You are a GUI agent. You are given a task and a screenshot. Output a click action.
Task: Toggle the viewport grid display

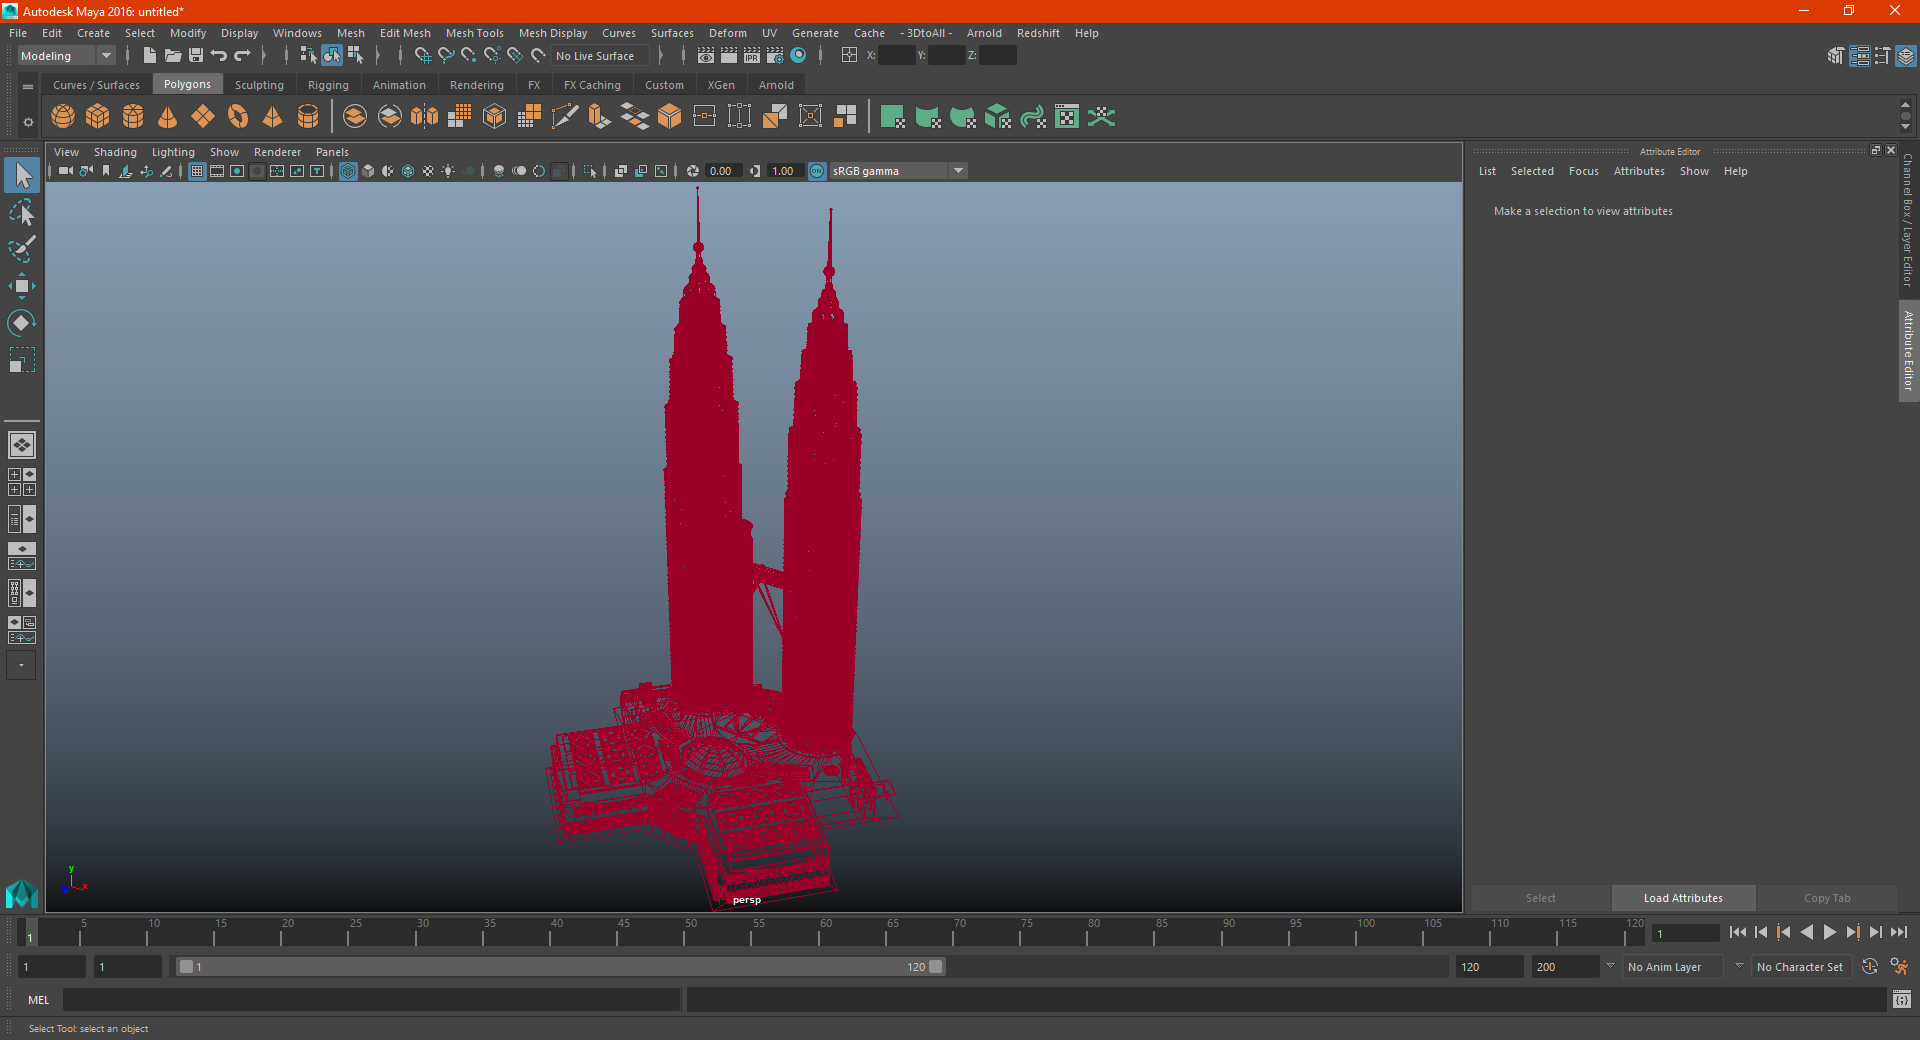point(197,171)
